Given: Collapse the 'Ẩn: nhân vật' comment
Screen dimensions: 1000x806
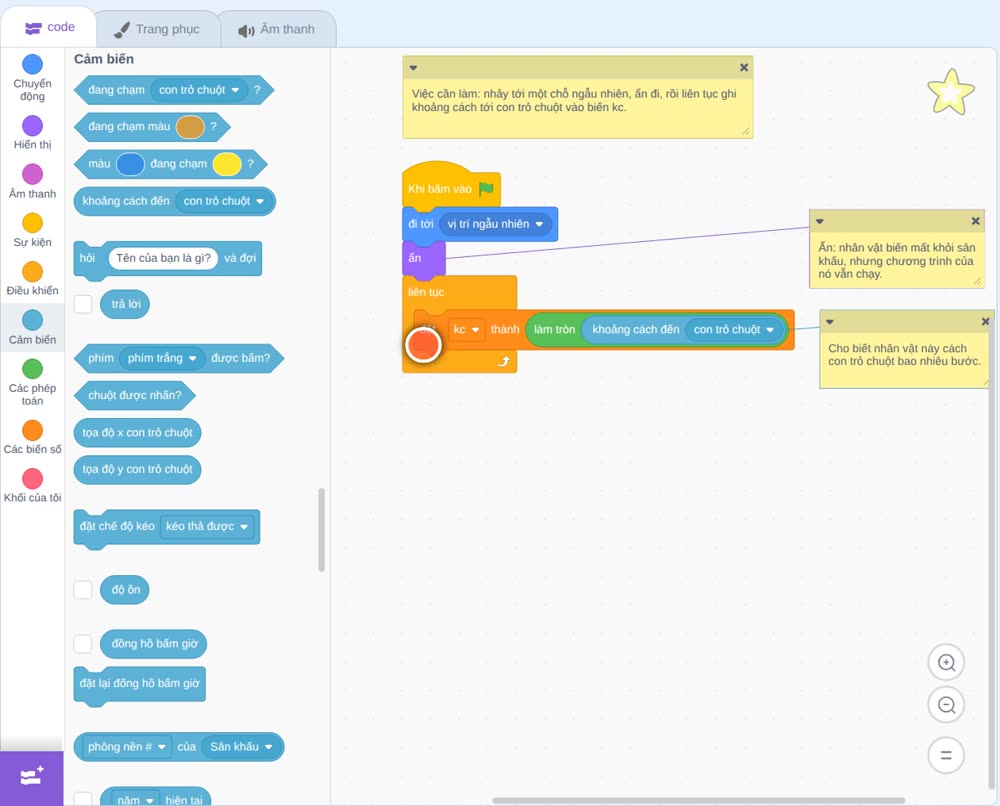Looking at the screenshot, I should point(820,221).
